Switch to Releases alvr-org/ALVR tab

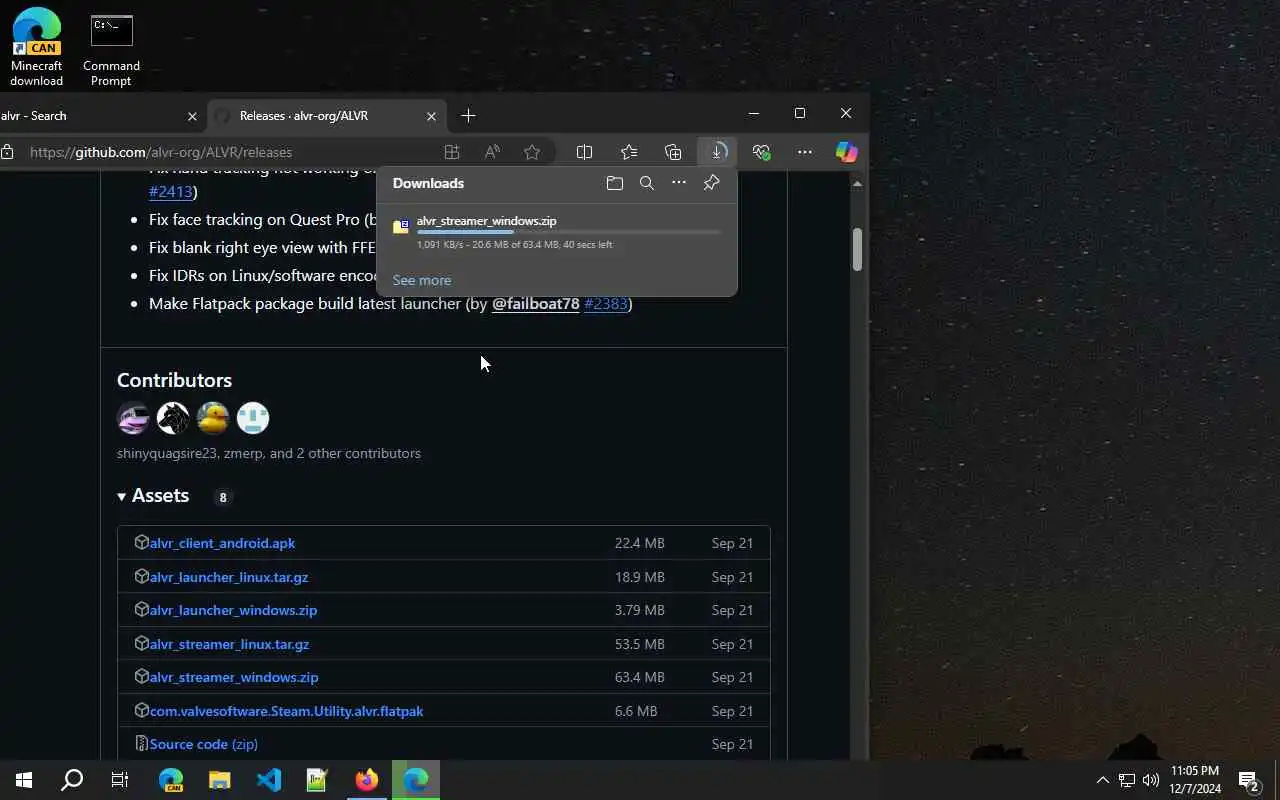325,116
